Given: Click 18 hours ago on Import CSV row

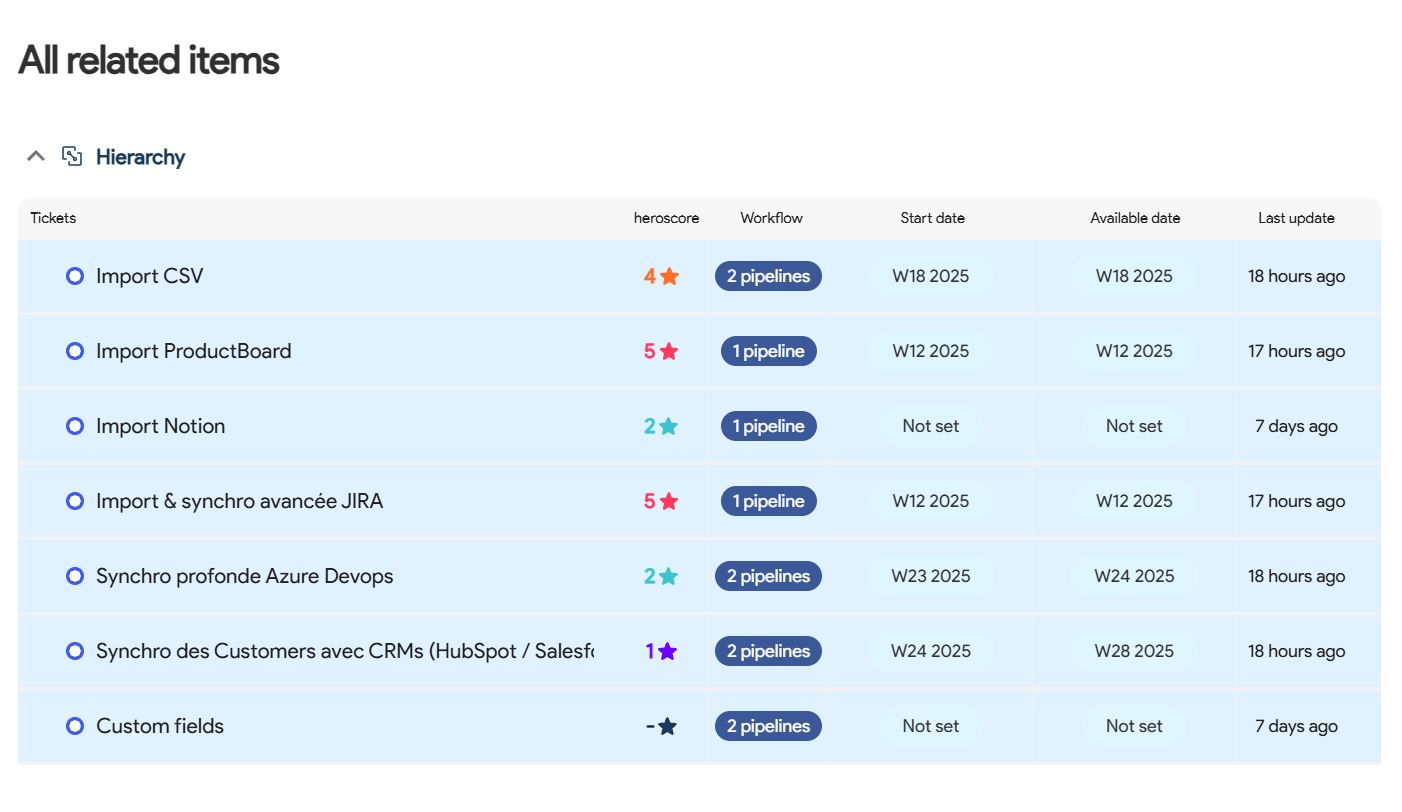Looking at the screenshot, I should tap(1296, 276).
